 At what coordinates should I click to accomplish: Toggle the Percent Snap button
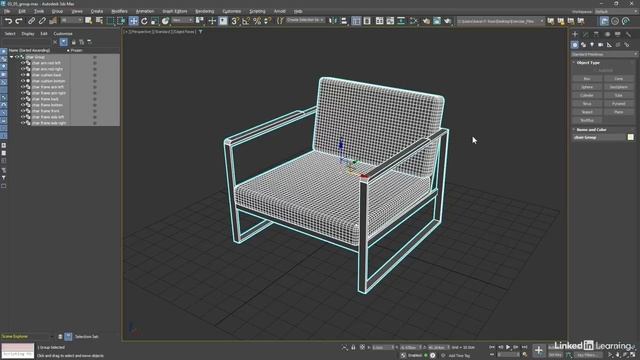257,21
